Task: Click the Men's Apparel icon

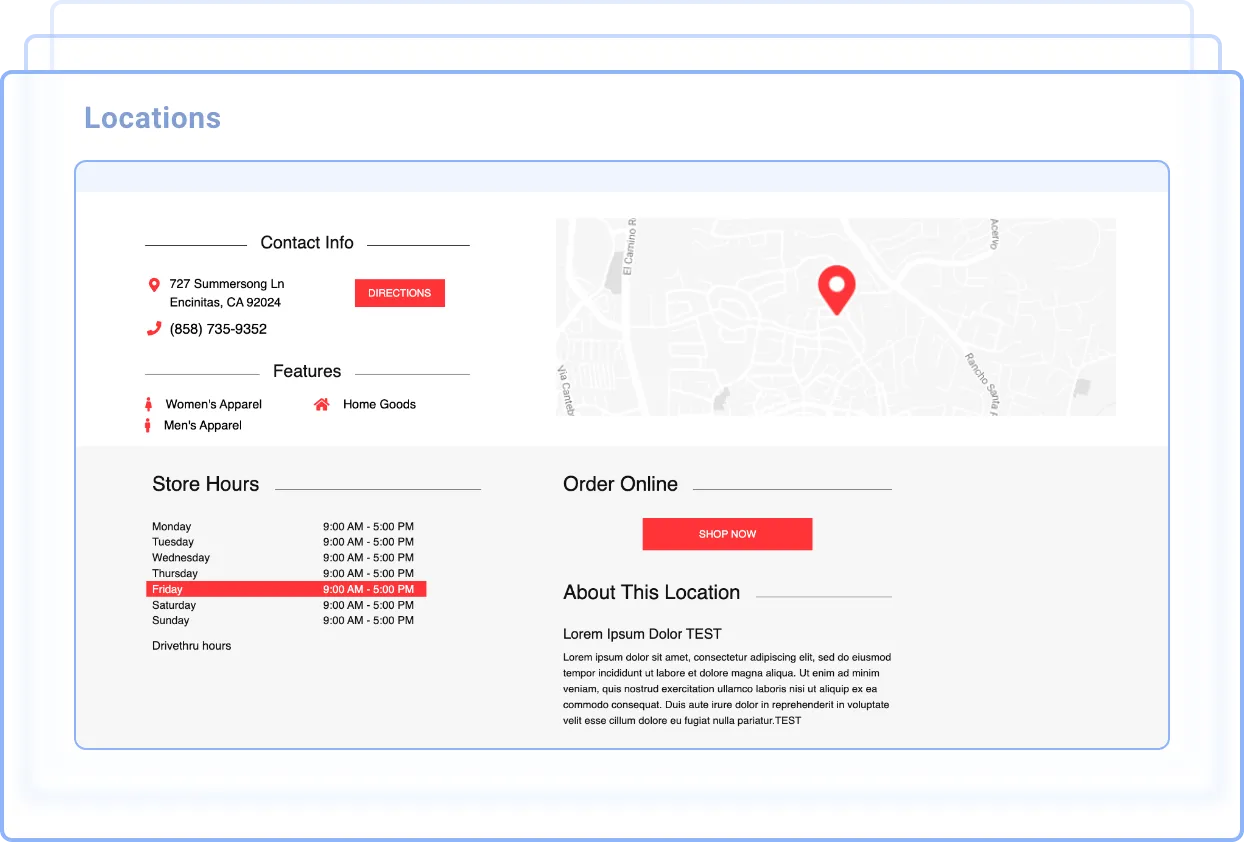Action: [x=148, y=425]
